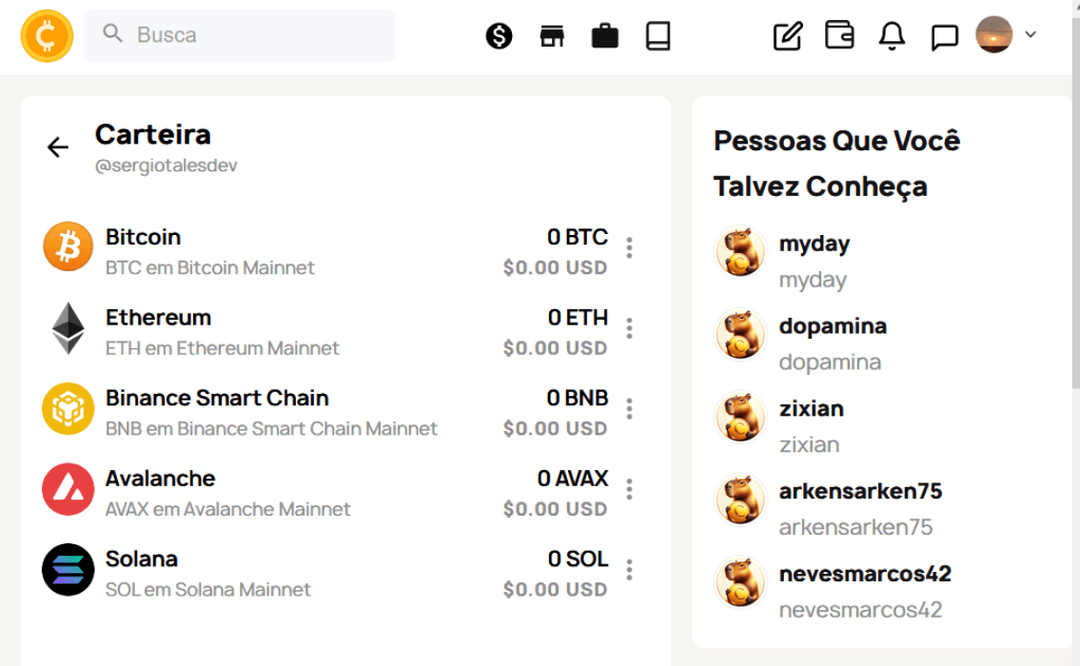The width and height of the screenshot is (1080, 666).
Task: Open the store marketplace icon
Action: [x=552, y=36]
